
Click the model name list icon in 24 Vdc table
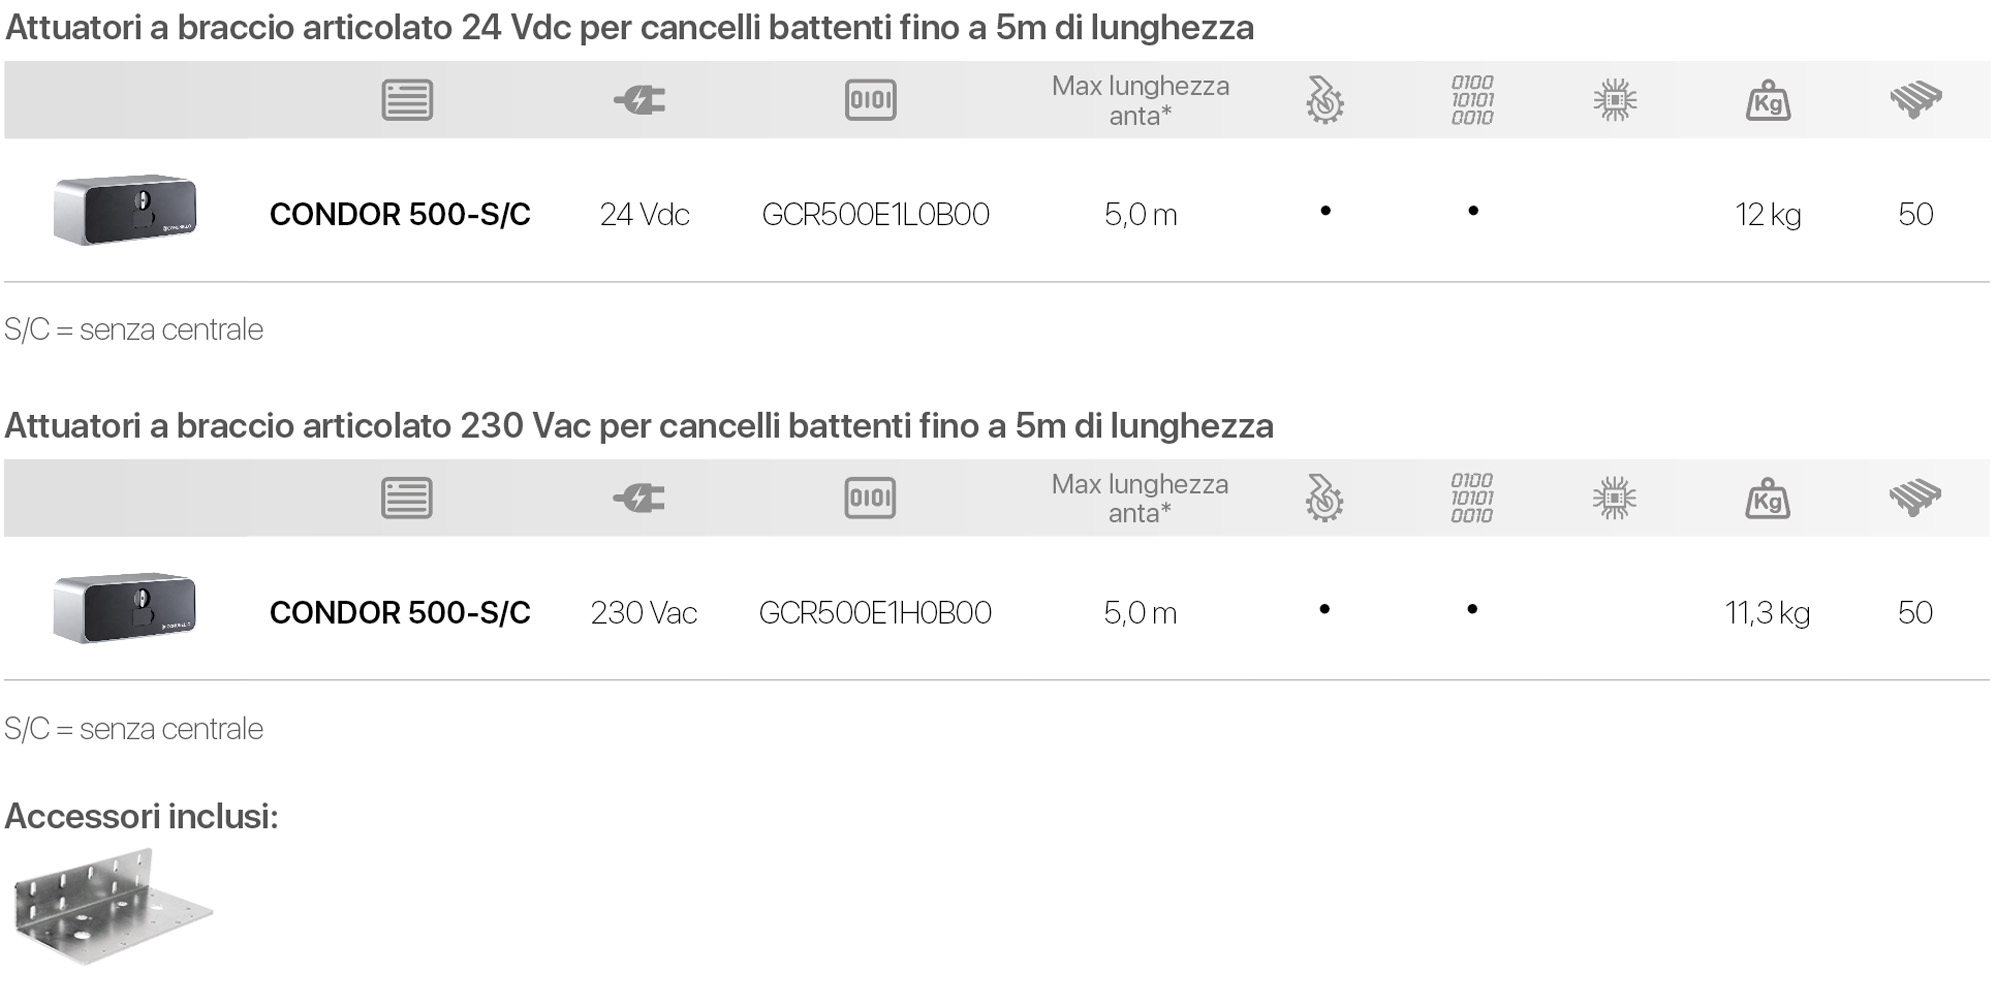[407, 100]
